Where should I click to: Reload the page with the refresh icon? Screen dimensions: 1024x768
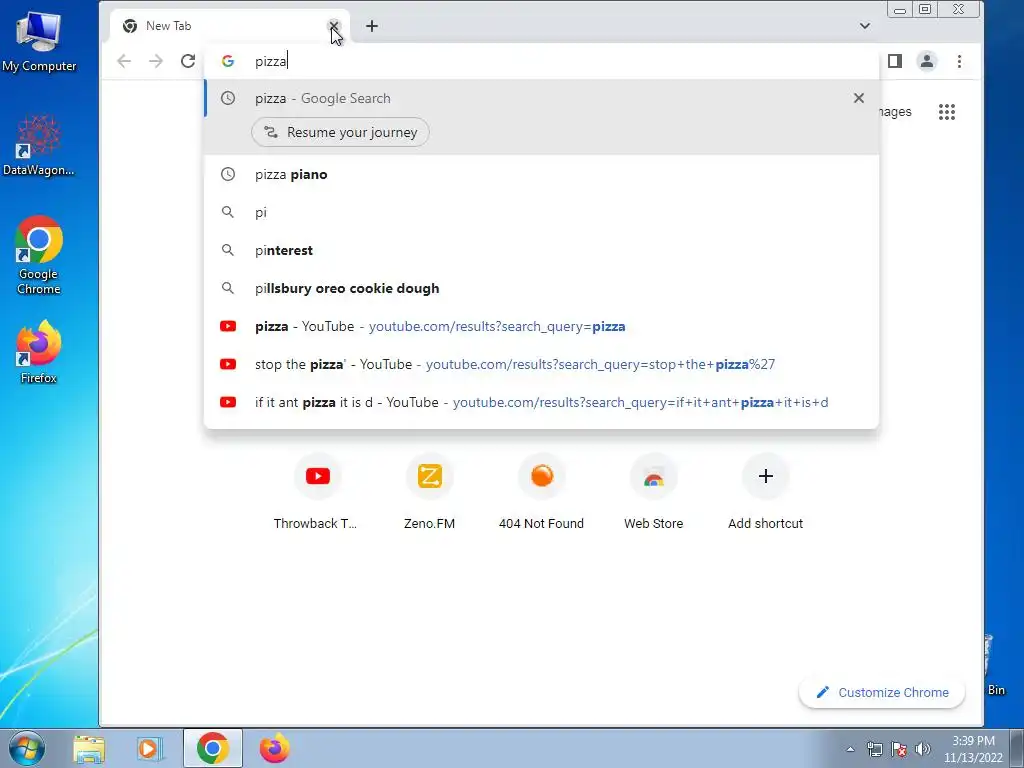[x=188, y=61]
